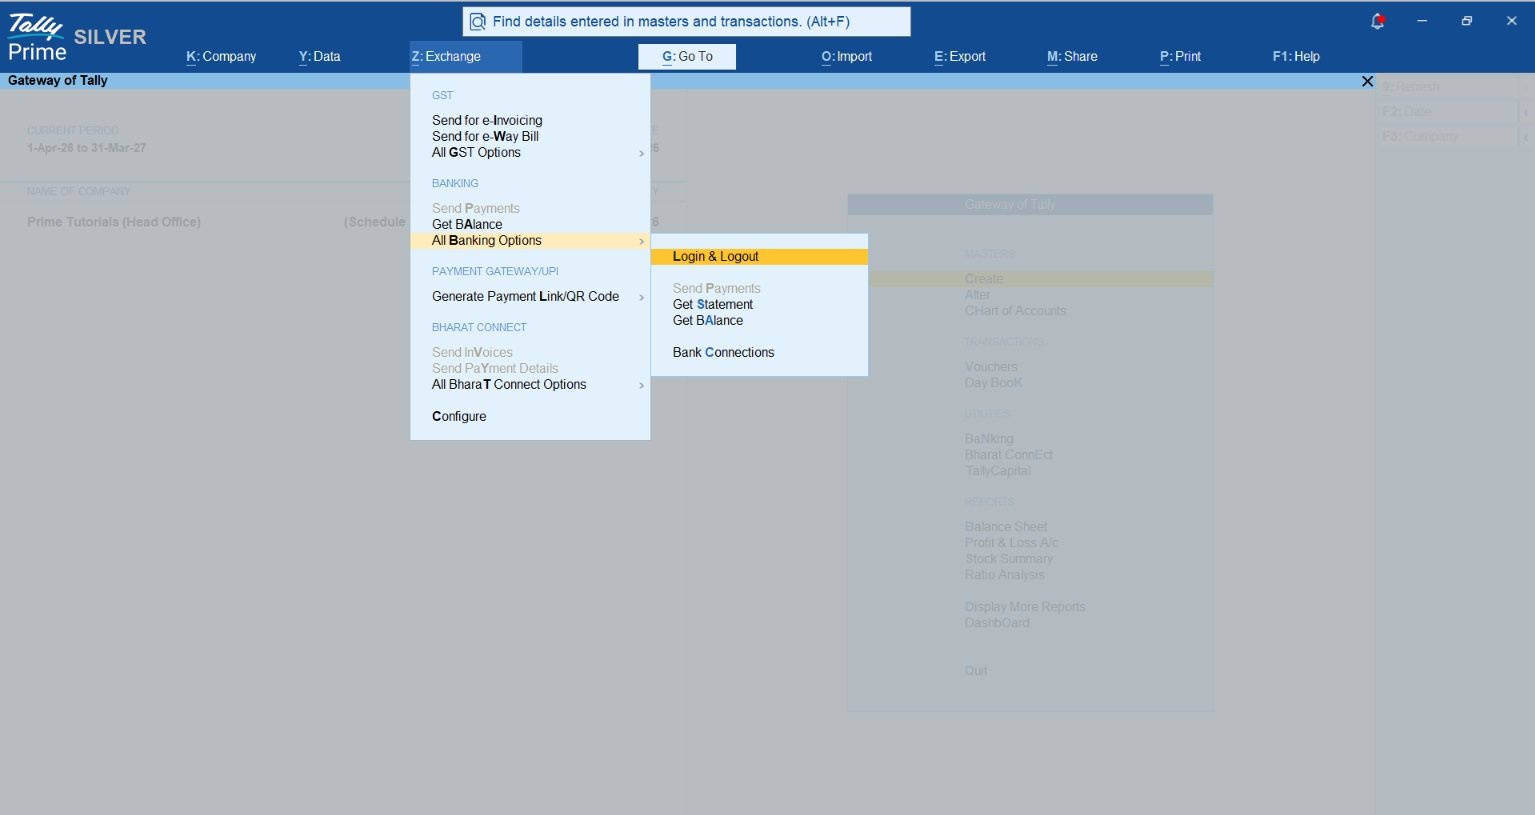Viewport: 1535px width, 815px height.
Task: Select Login & Logout option
Action: [x=759, y=257]
